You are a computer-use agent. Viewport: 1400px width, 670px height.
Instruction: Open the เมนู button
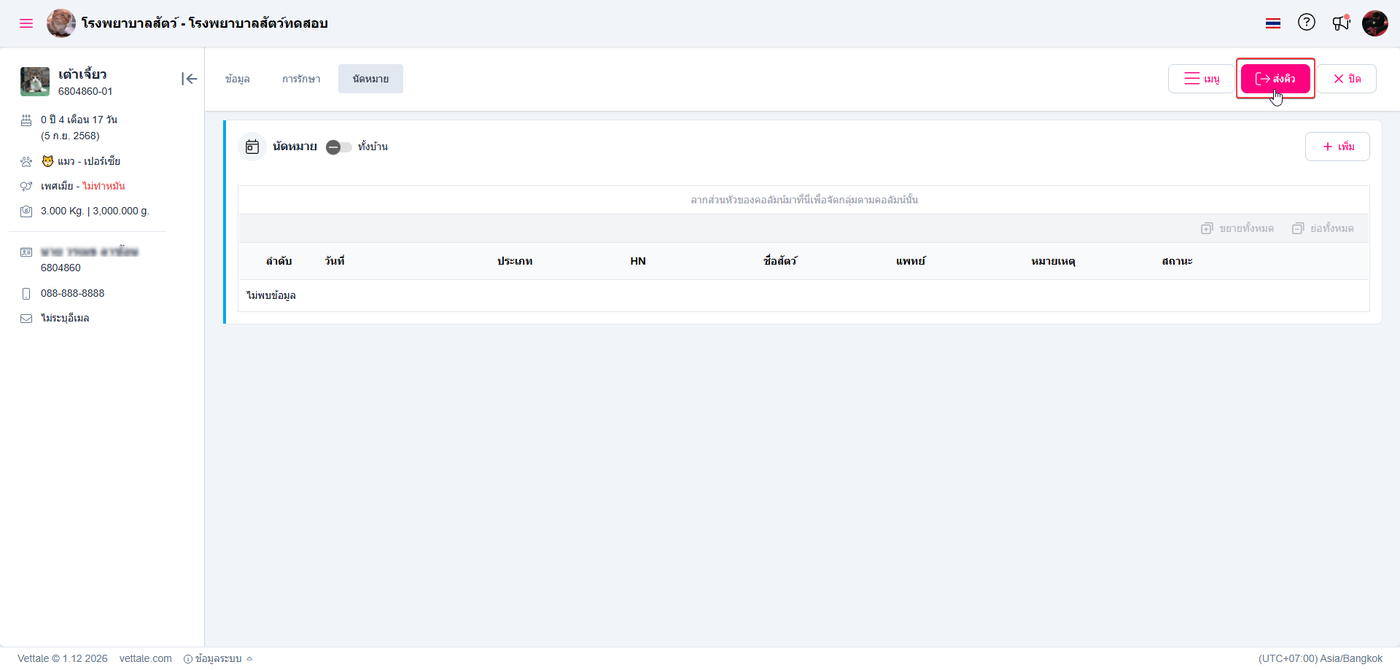click(x=1202, y=79)
